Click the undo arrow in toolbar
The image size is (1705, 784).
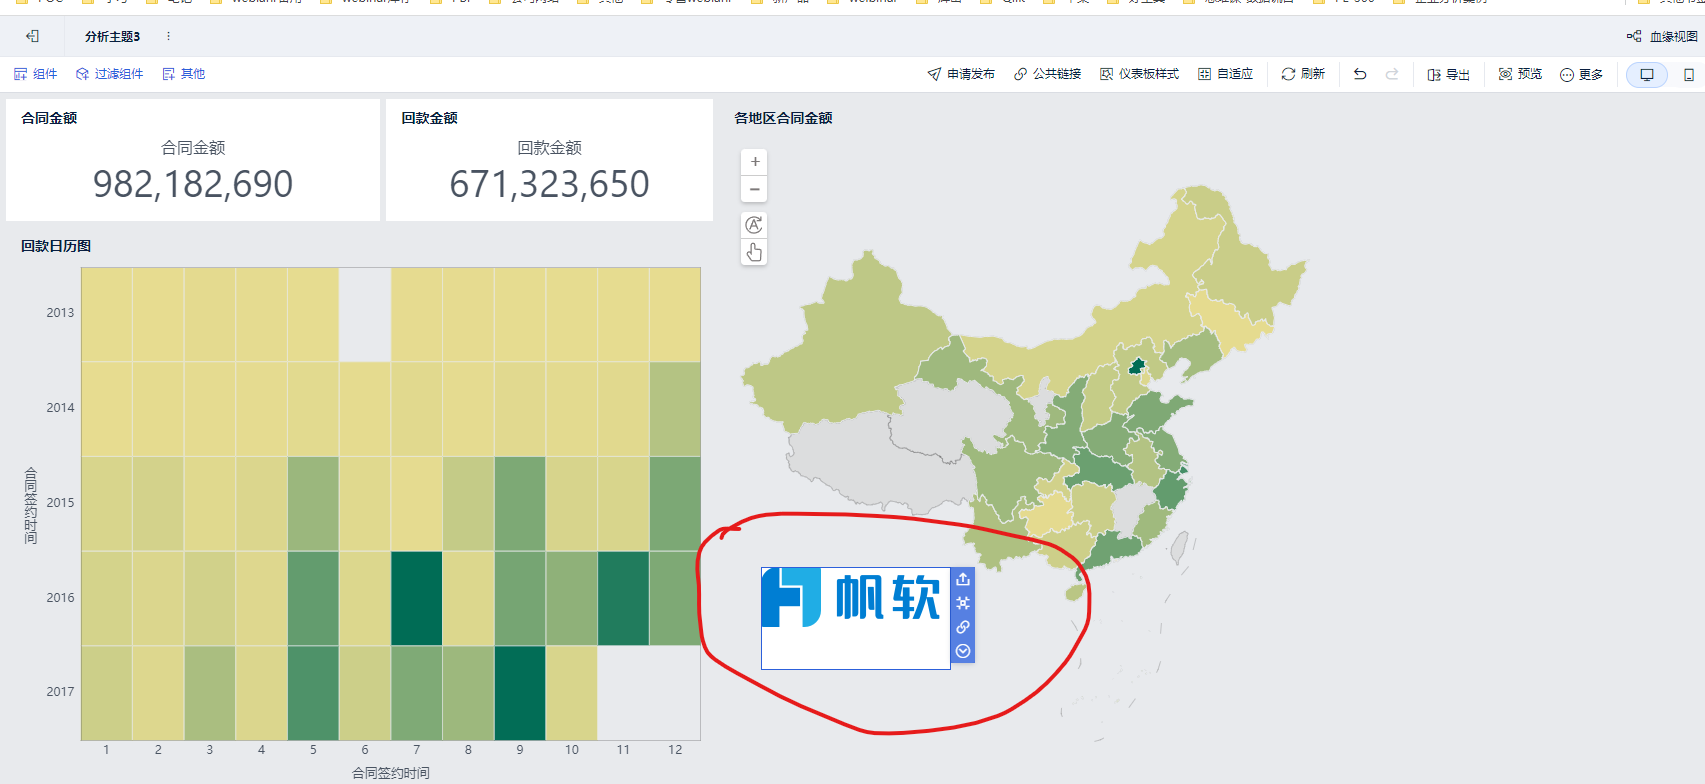[x=1360, y=74]
